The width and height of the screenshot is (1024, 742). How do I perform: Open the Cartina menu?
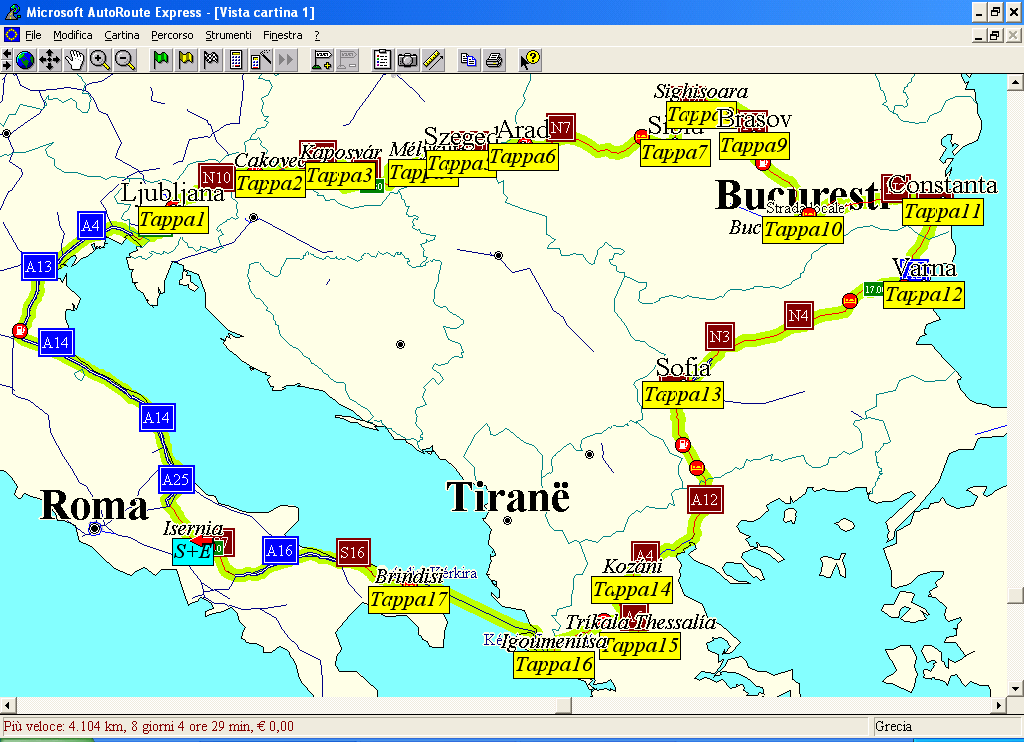121,35
